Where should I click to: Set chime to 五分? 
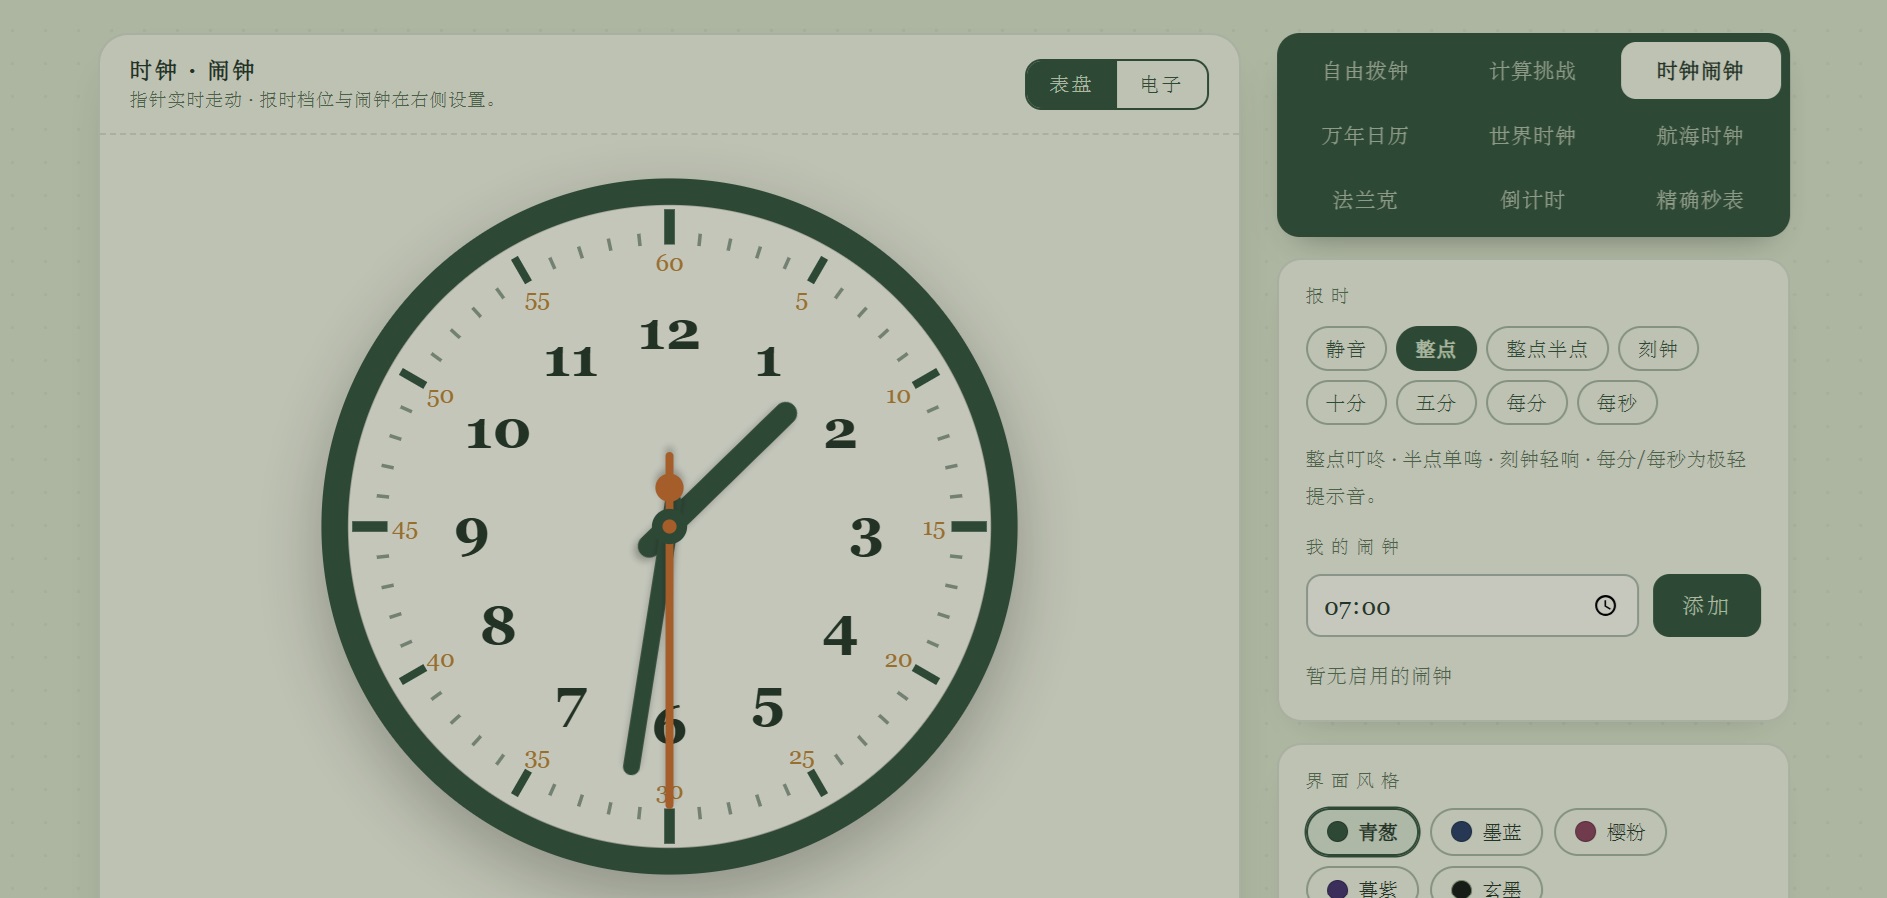point(1436,403)
